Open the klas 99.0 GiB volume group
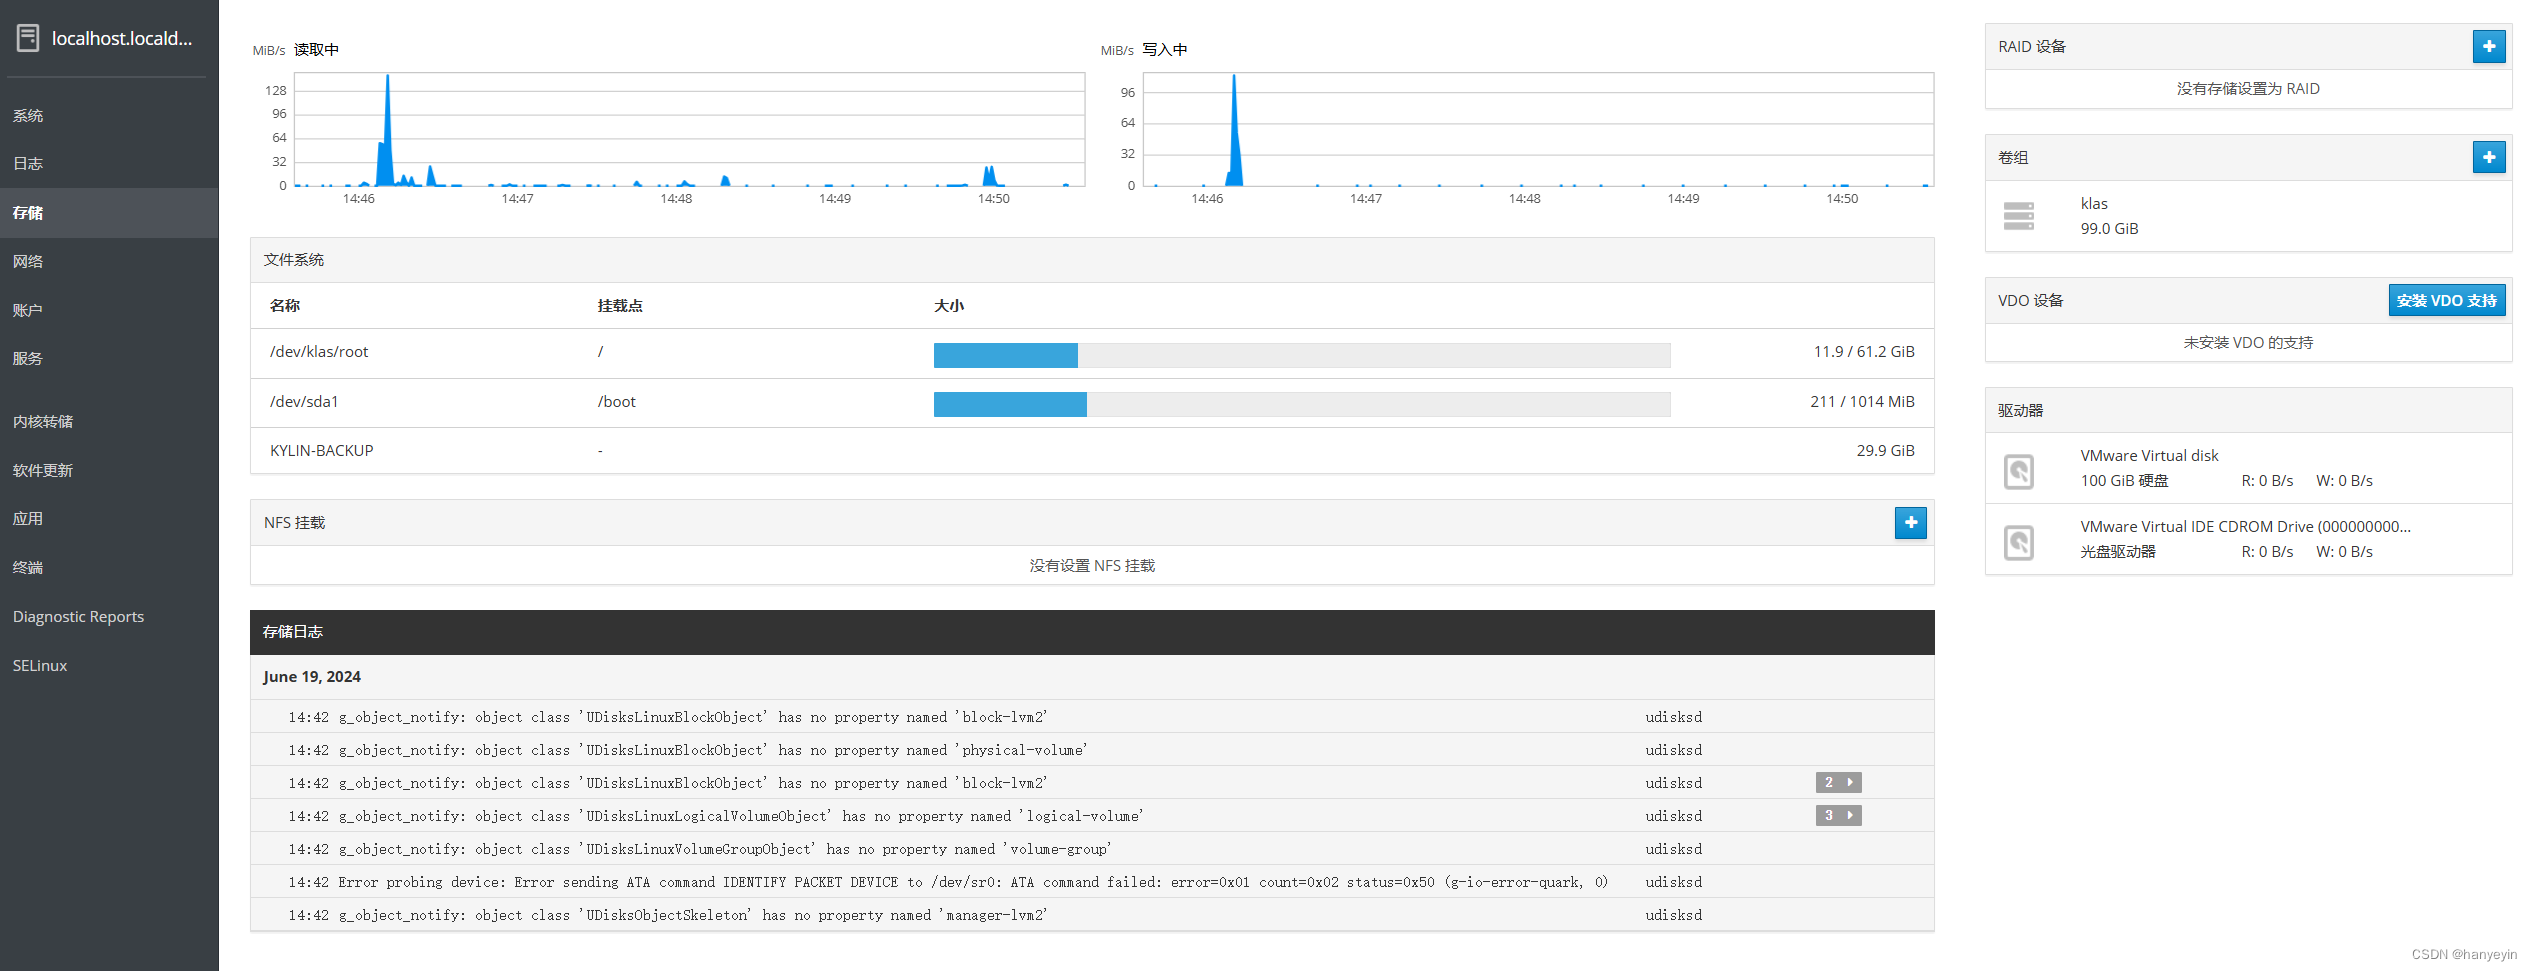This screenshot has width=2532, height=971. click(2248, 216)
